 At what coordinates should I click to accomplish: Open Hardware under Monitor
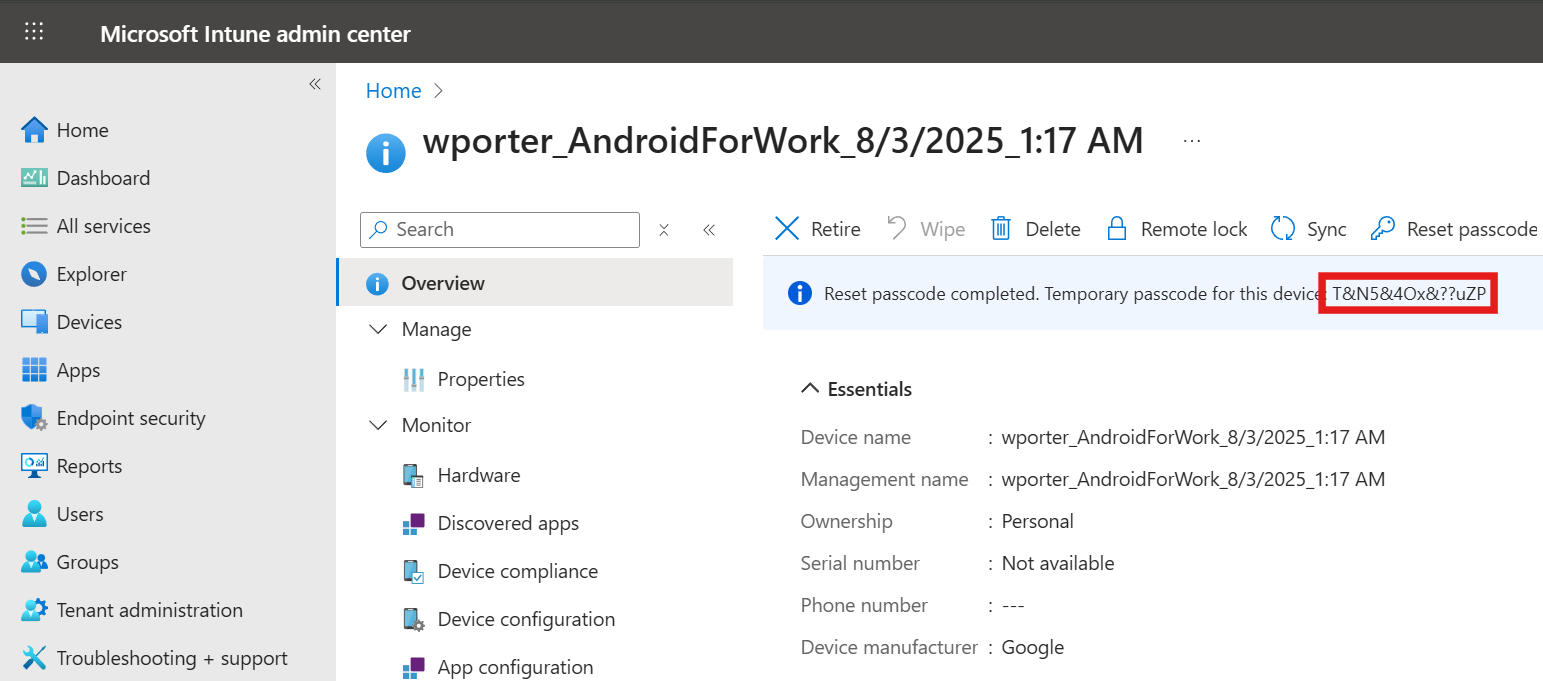(x=479, y=475)
